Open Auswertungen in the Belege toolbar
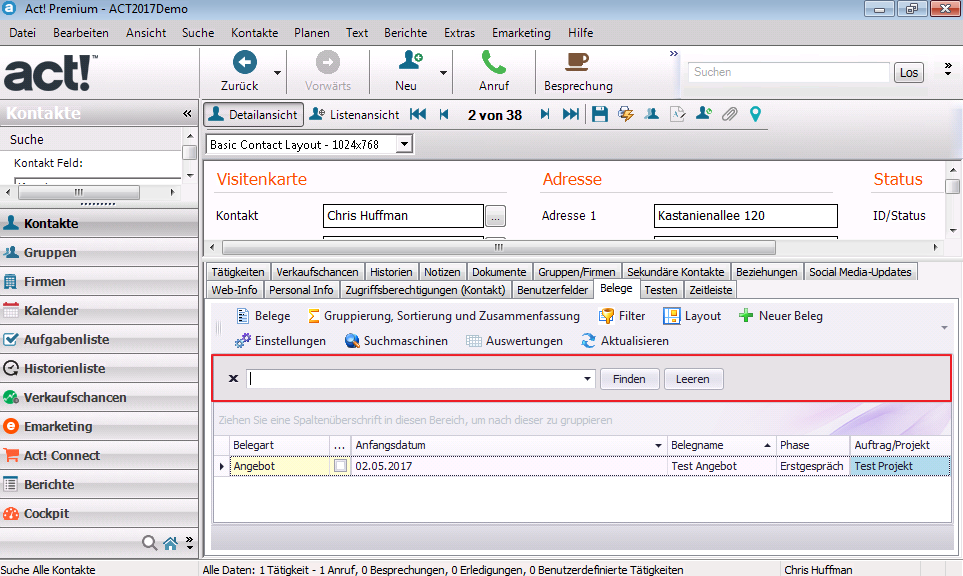 click(x=514, y=341)
